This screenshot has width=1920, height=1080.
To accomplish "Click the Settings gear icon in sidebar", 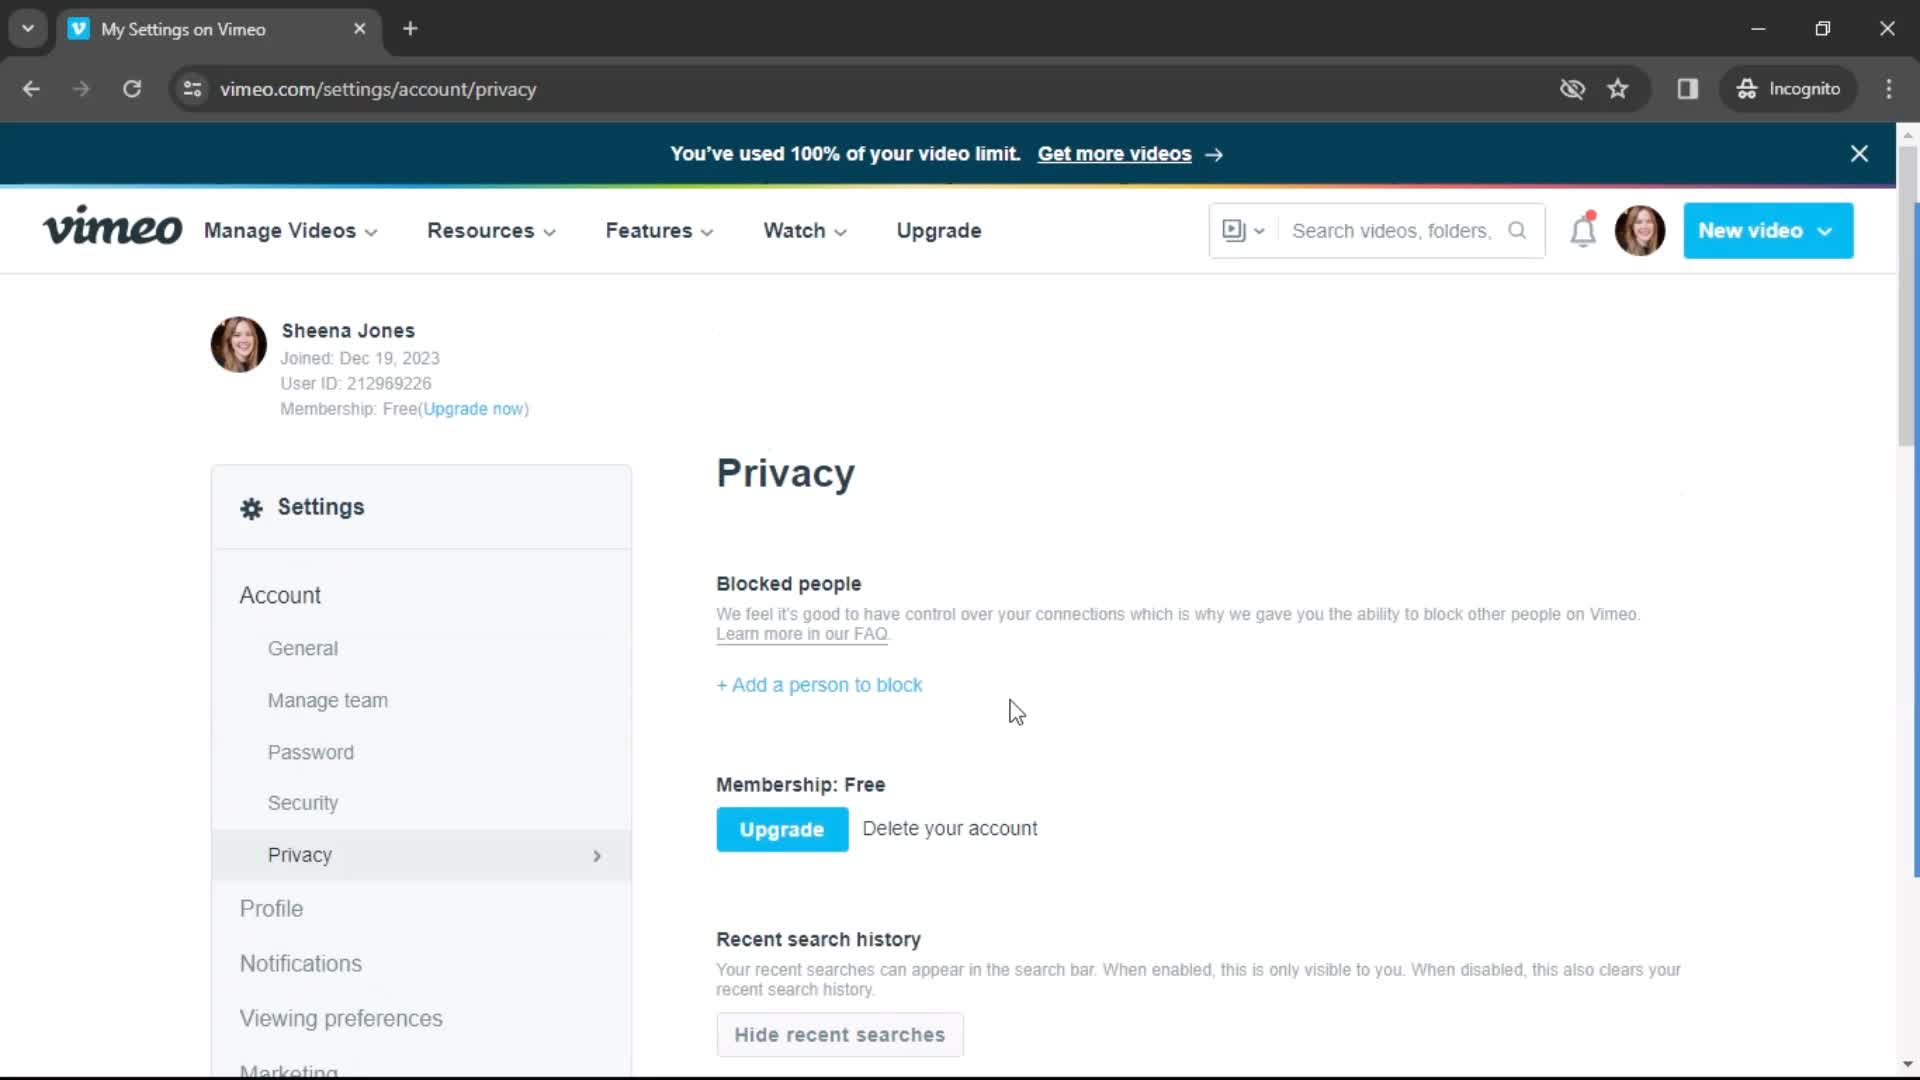I will [x=251, y=508].
